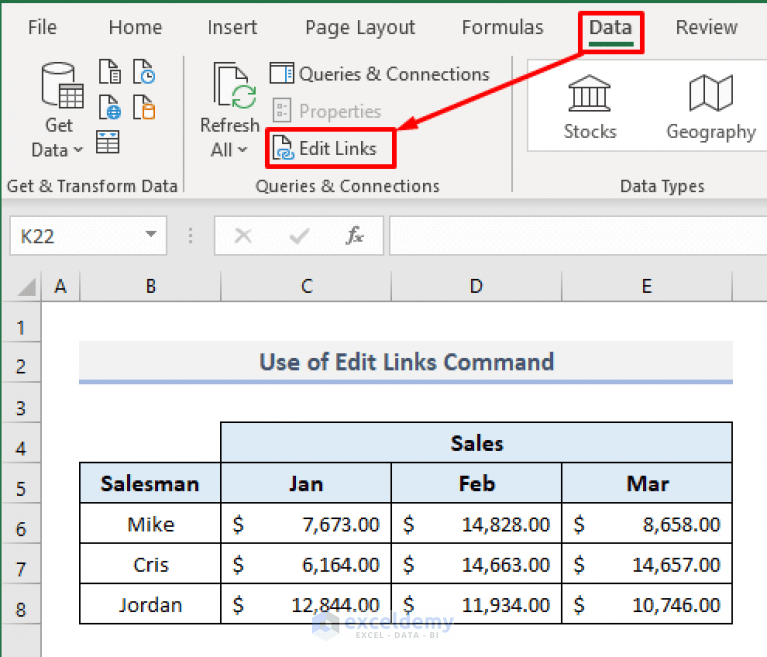Image resolution: width=767 pixels, height=657 pixels.
Task: Select row 7 header
Action: point(21,564)
